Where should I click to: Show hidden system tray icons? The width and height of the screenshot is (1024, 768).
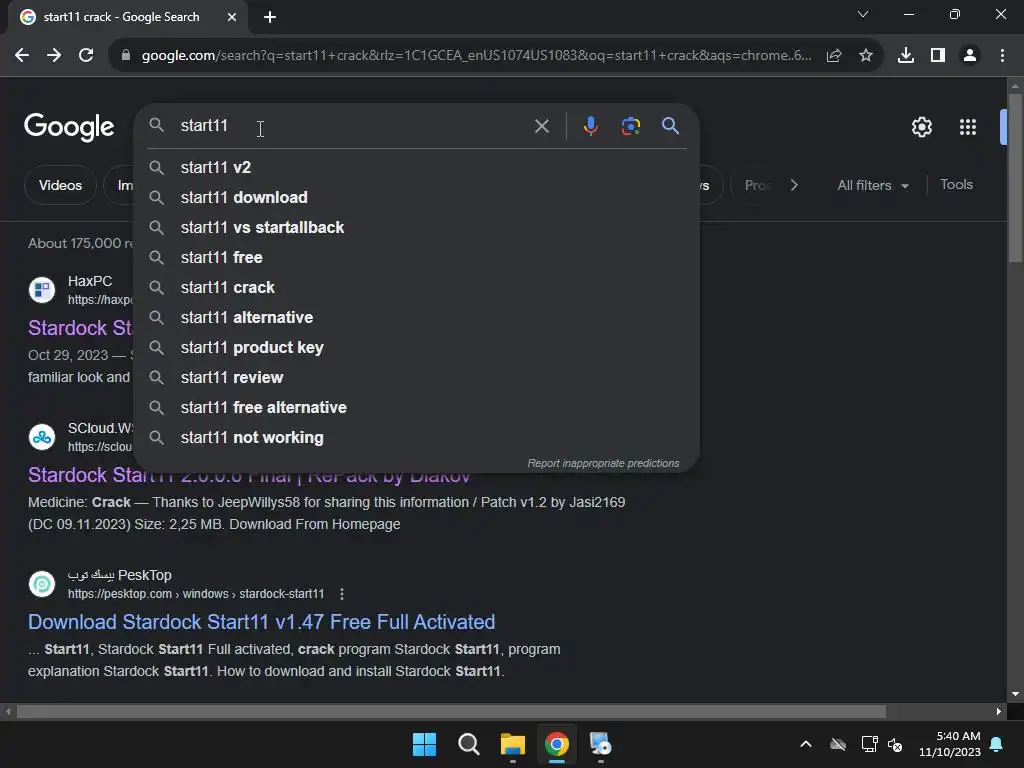pos(806,744)
